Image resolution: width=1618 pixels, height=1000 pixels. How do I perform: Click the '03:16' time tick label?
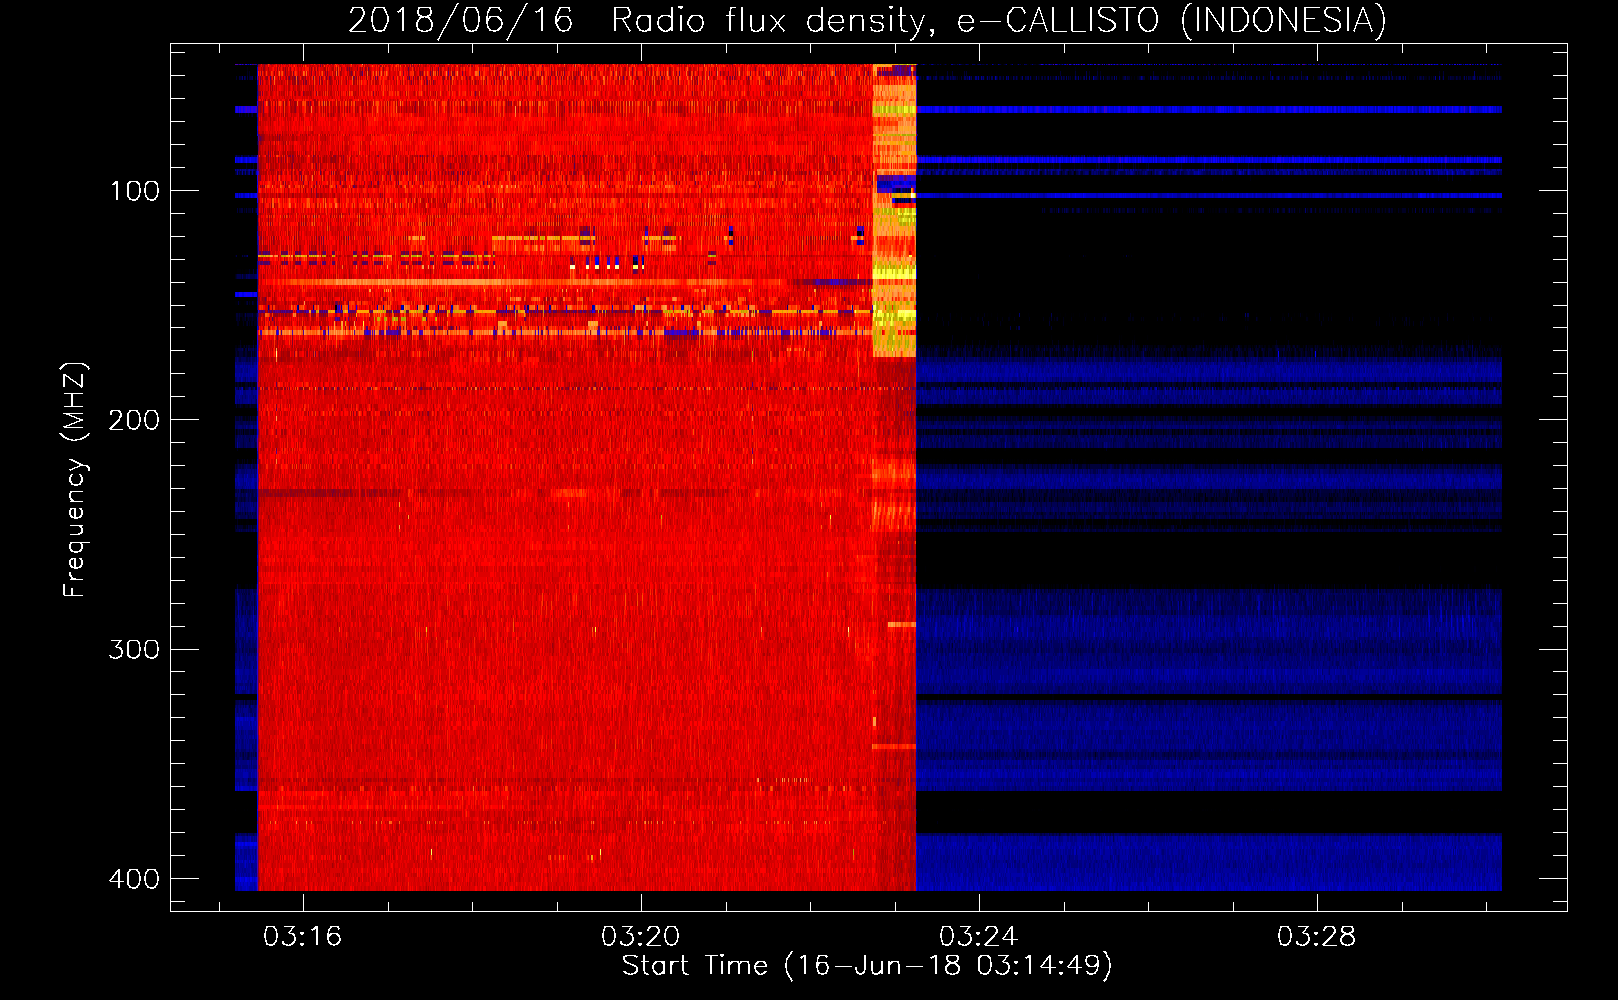point(302,937)
